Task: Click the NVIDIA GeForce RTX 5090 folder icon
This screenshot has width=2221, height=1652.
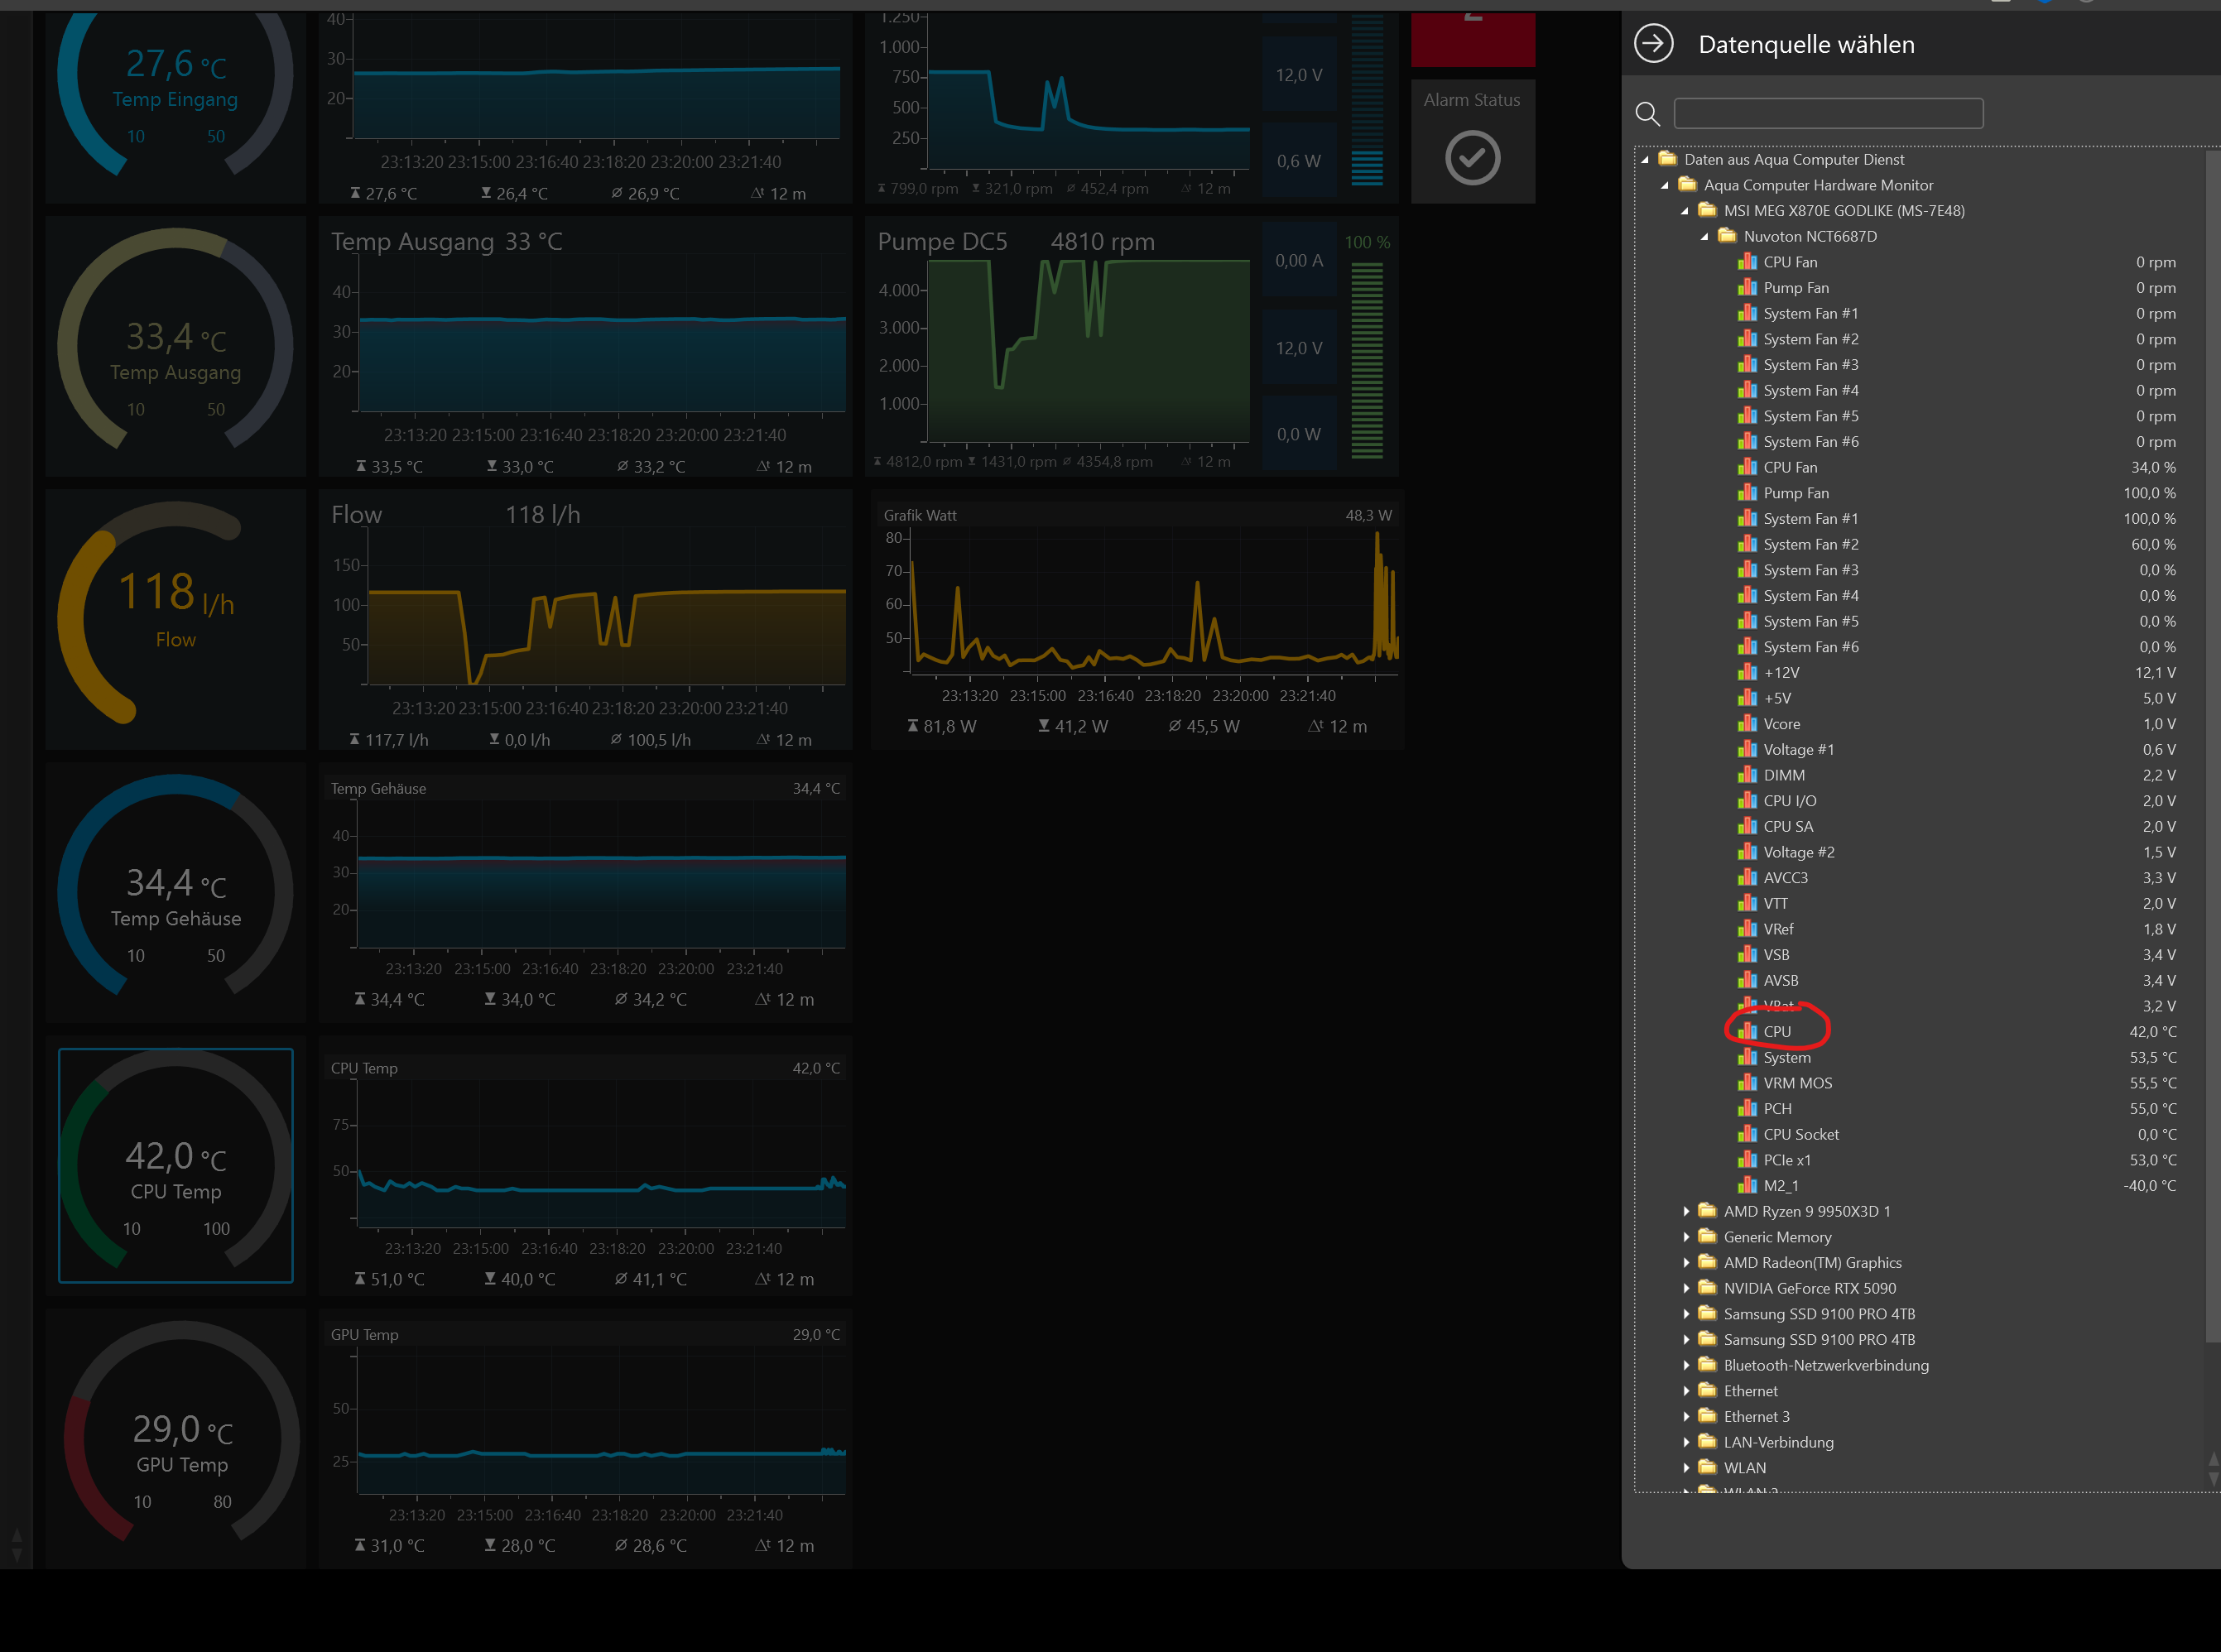Action: pos(1707,1288)
